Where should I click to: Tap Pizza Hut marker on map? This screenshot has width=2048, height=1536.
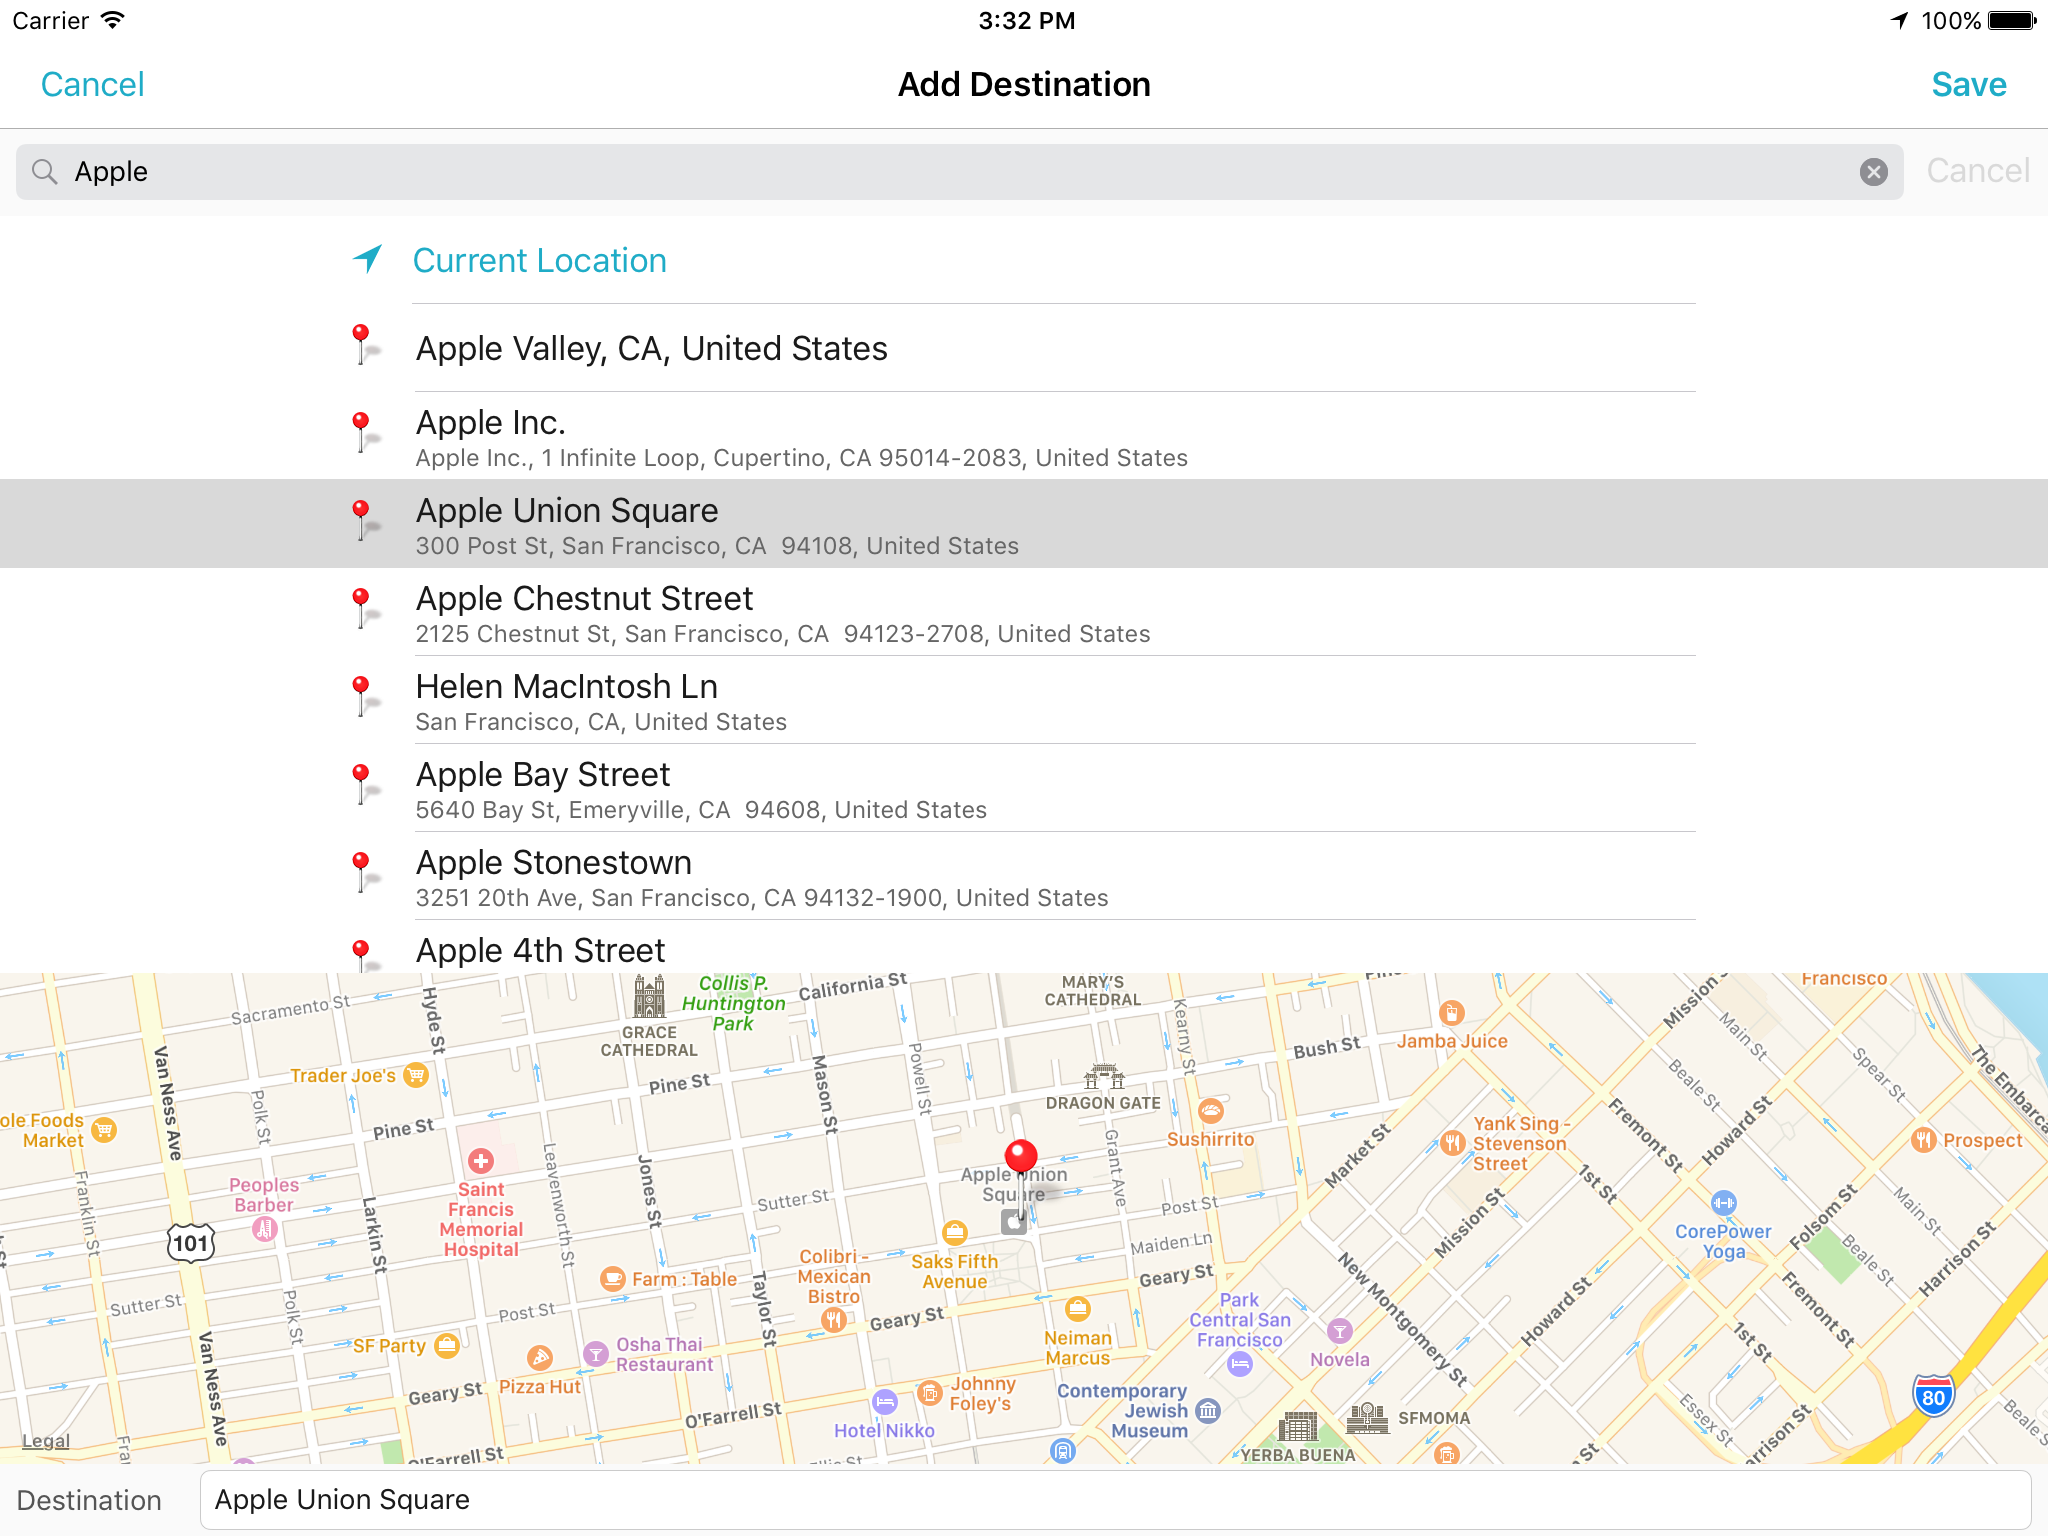pyautogui.click(x=540, y=1357)
